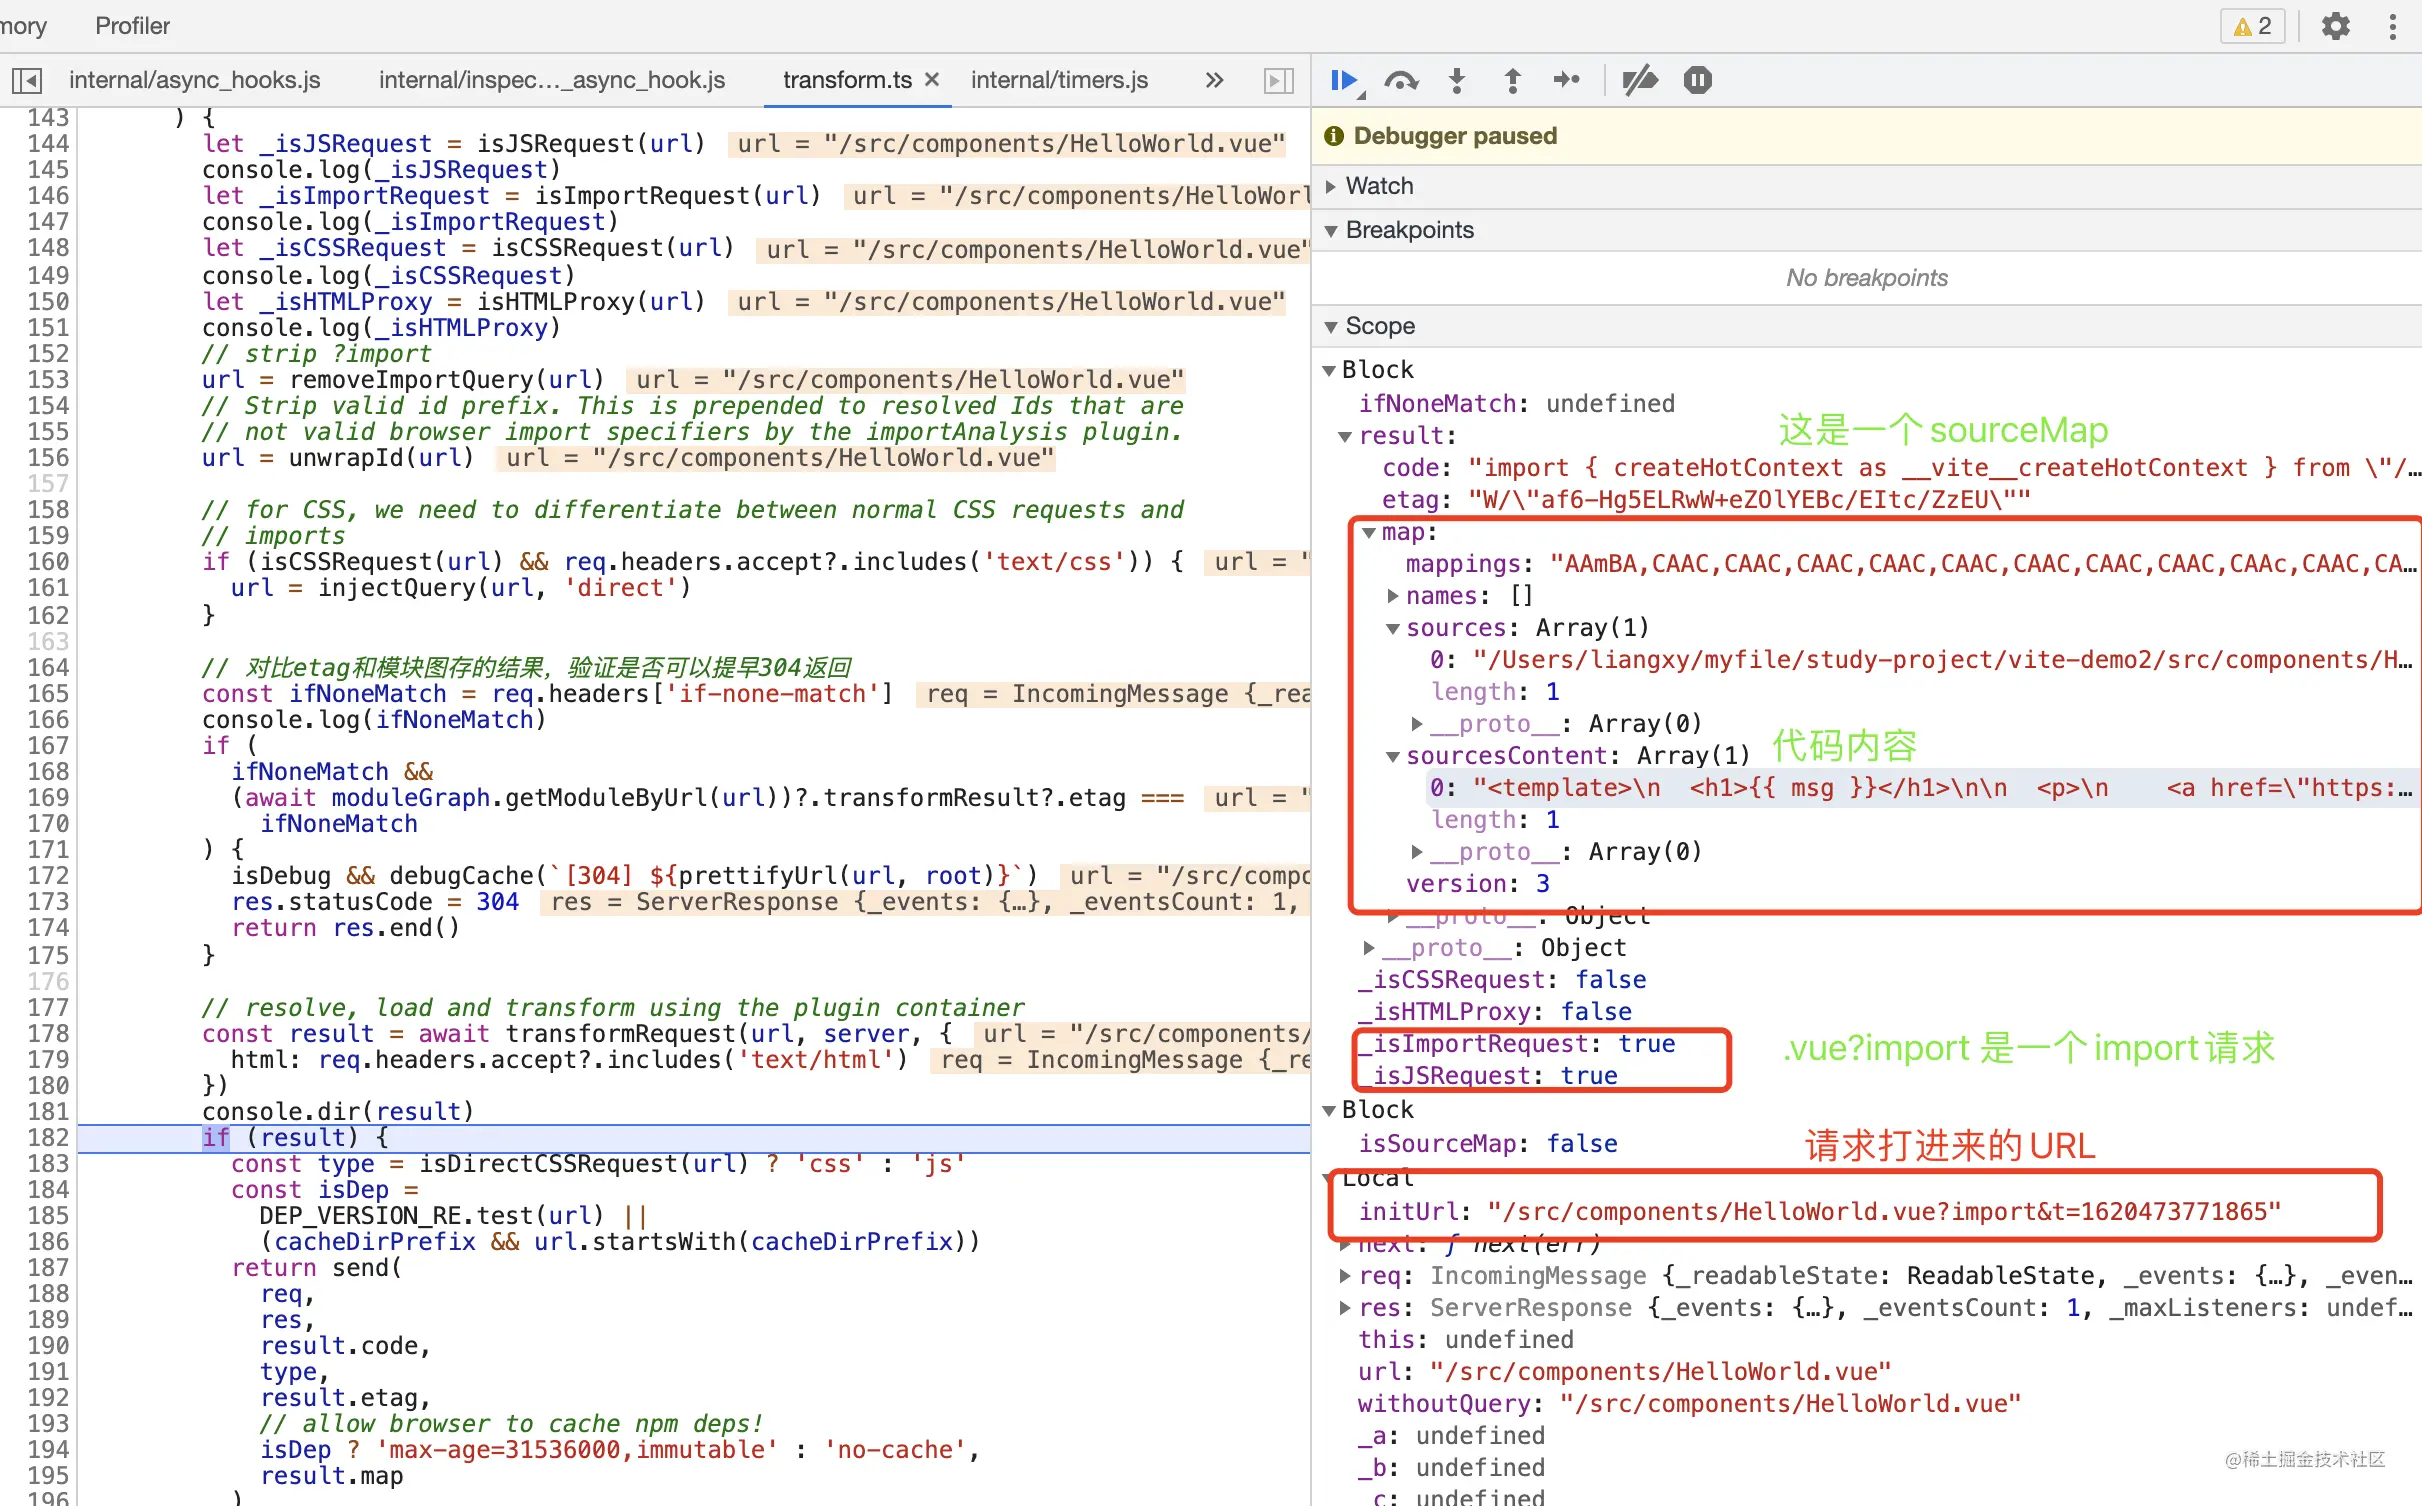This screenshot has height=1506, width=2422.
Task: Deactivate breakpoints toggle
Action: [1639, 80]
